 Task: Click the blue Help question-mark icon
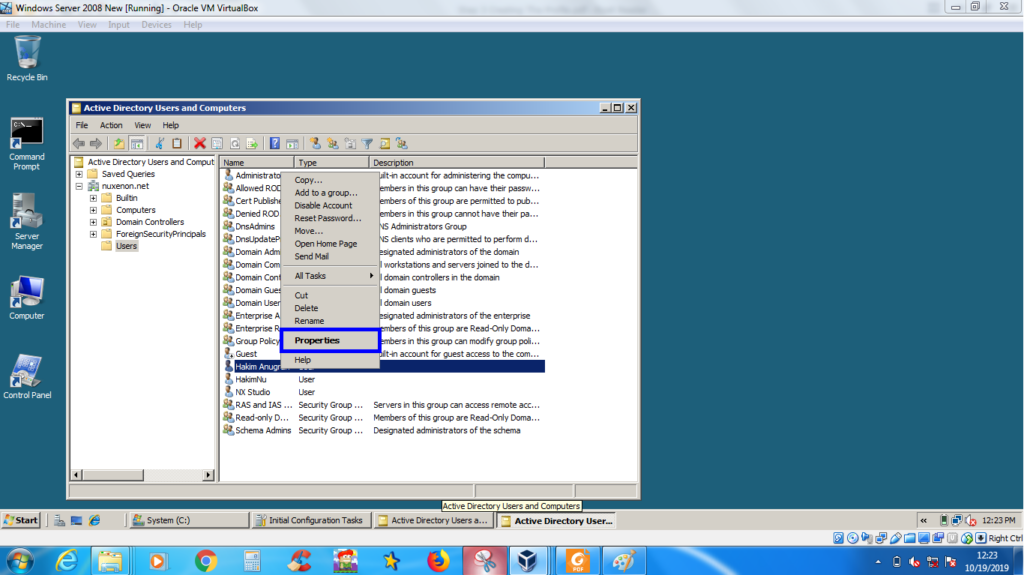275,143
